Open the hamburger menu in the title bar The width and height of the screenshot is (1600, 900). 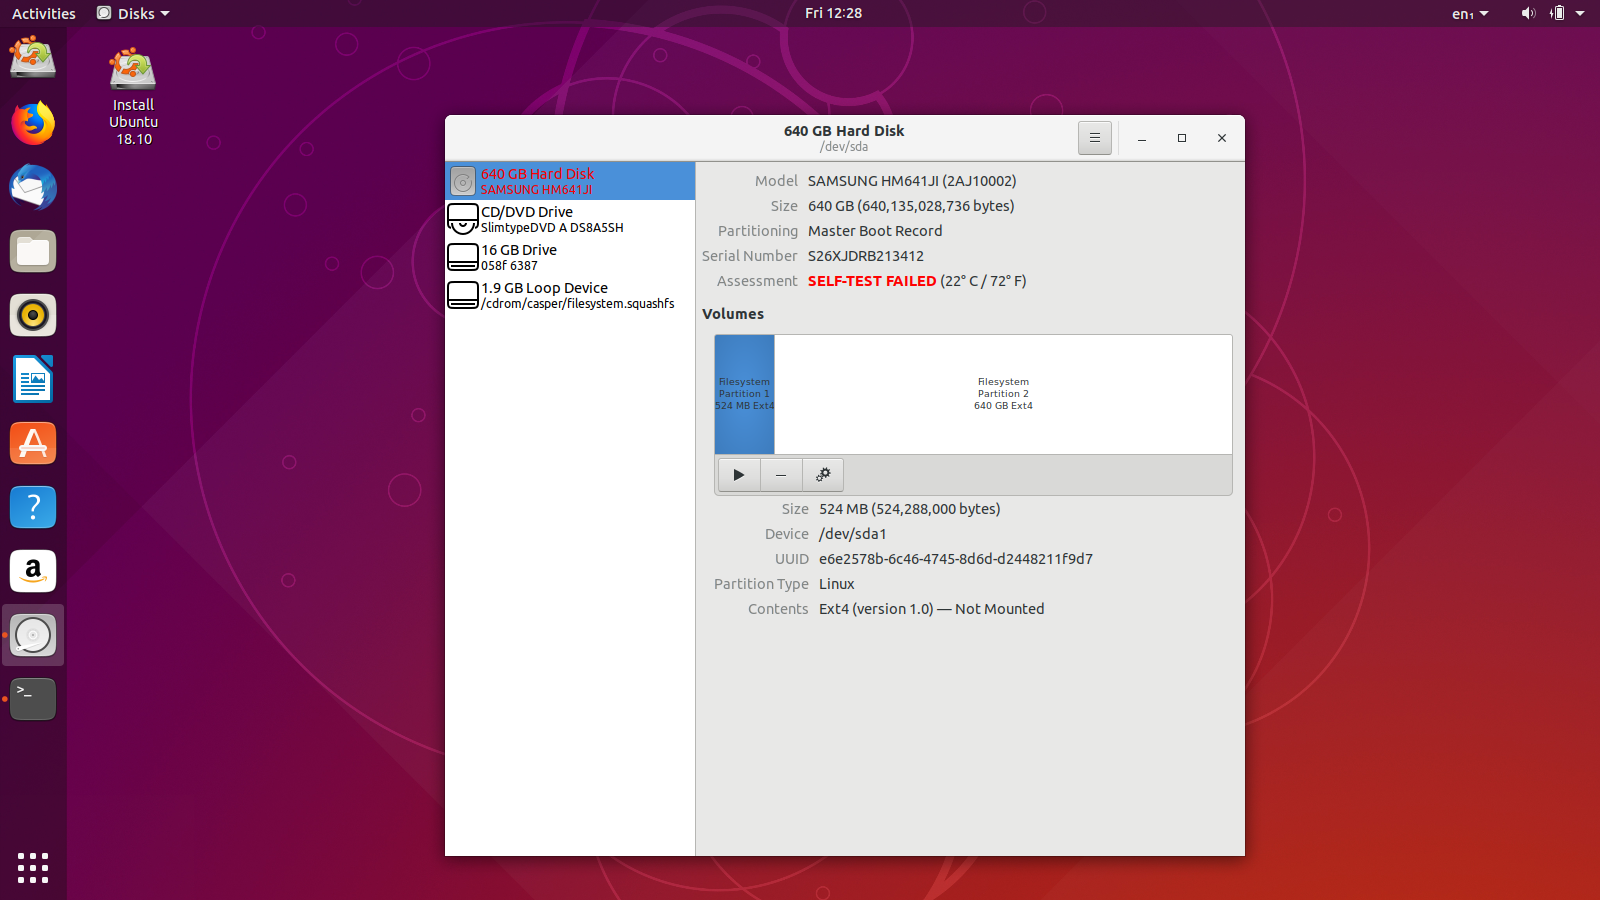coord(1094,138)
